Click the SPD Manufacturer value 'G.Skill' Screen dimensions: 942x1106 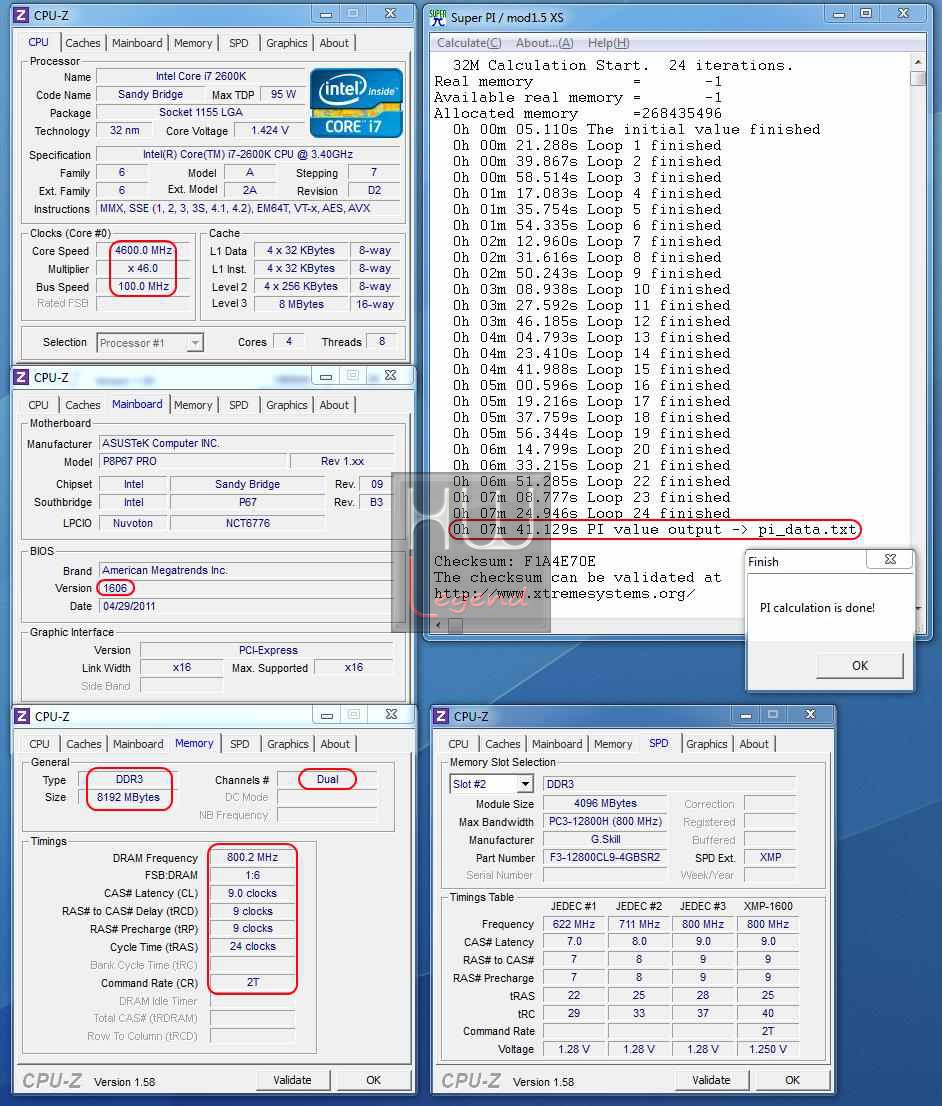click(x=605, y=839)
